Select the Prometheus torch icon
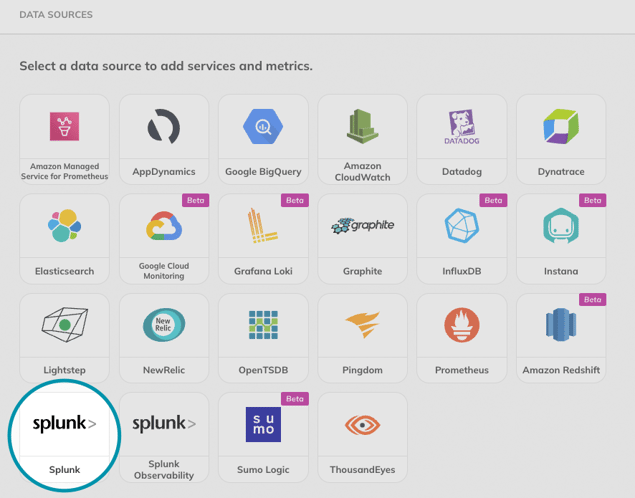 pyautogui.click(x=462, y=325)
